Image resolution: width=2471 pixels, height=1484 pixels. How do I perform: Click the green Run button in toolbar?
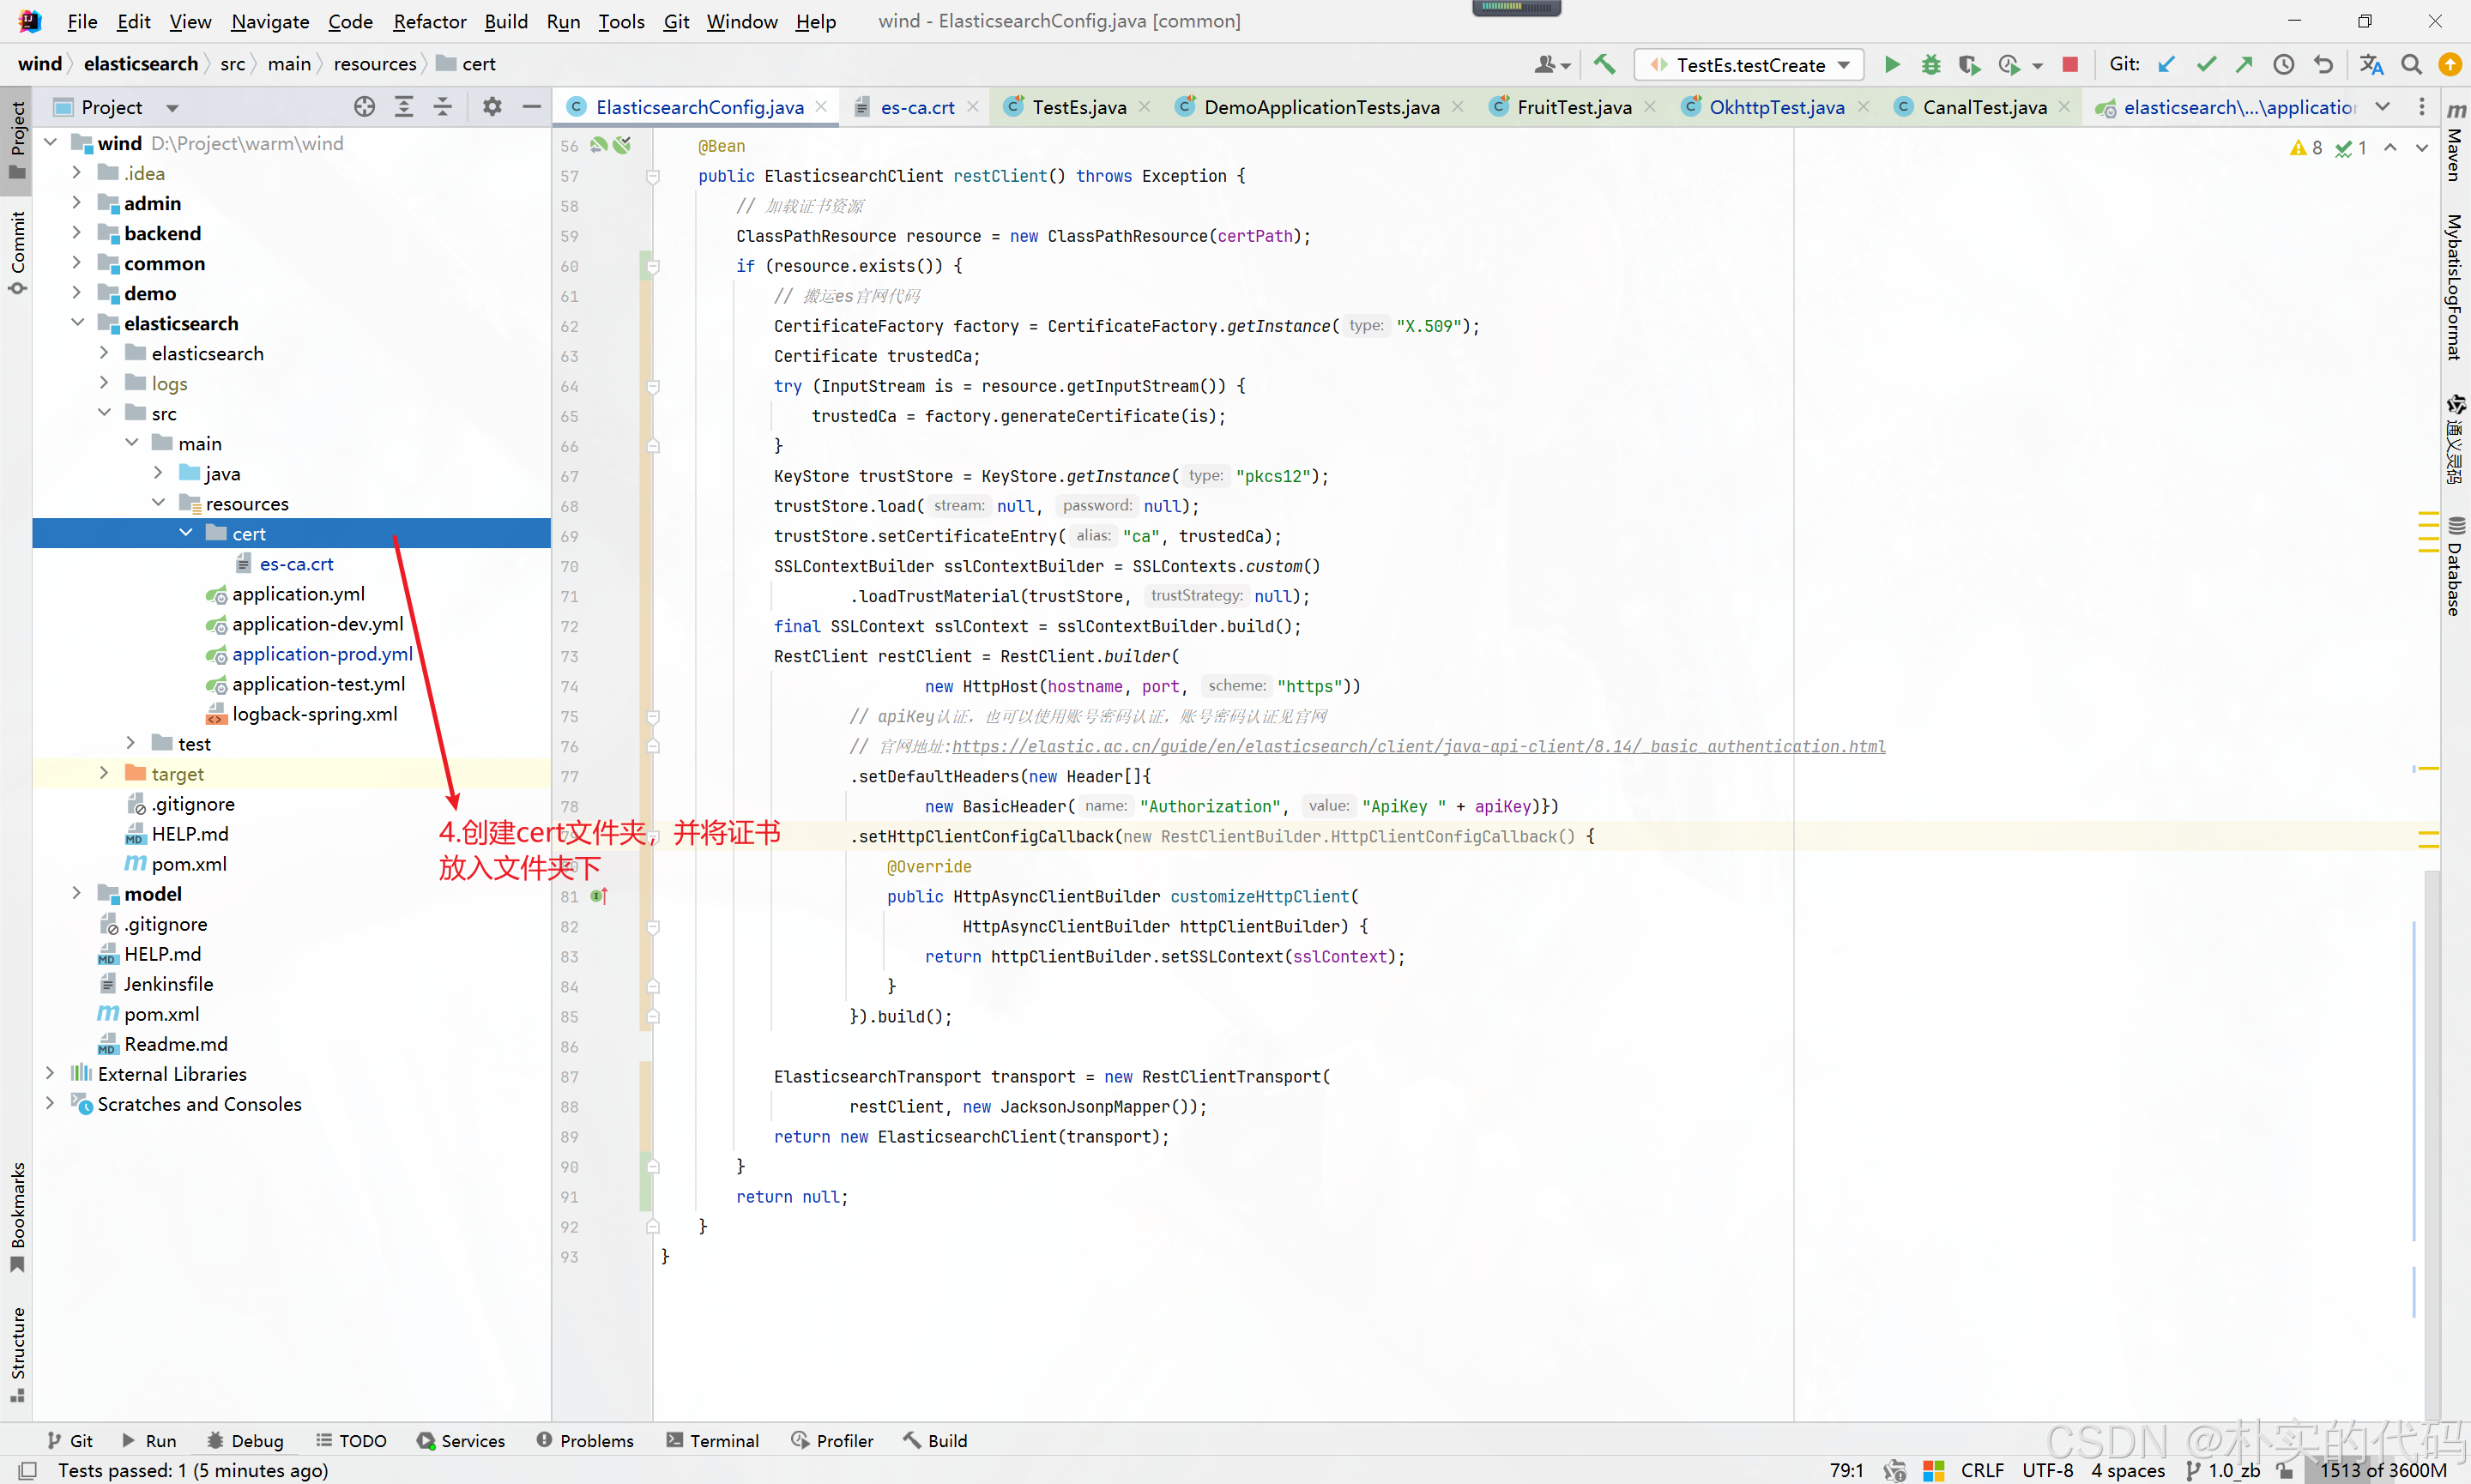pyautogui.click(x=1891, y=65)
